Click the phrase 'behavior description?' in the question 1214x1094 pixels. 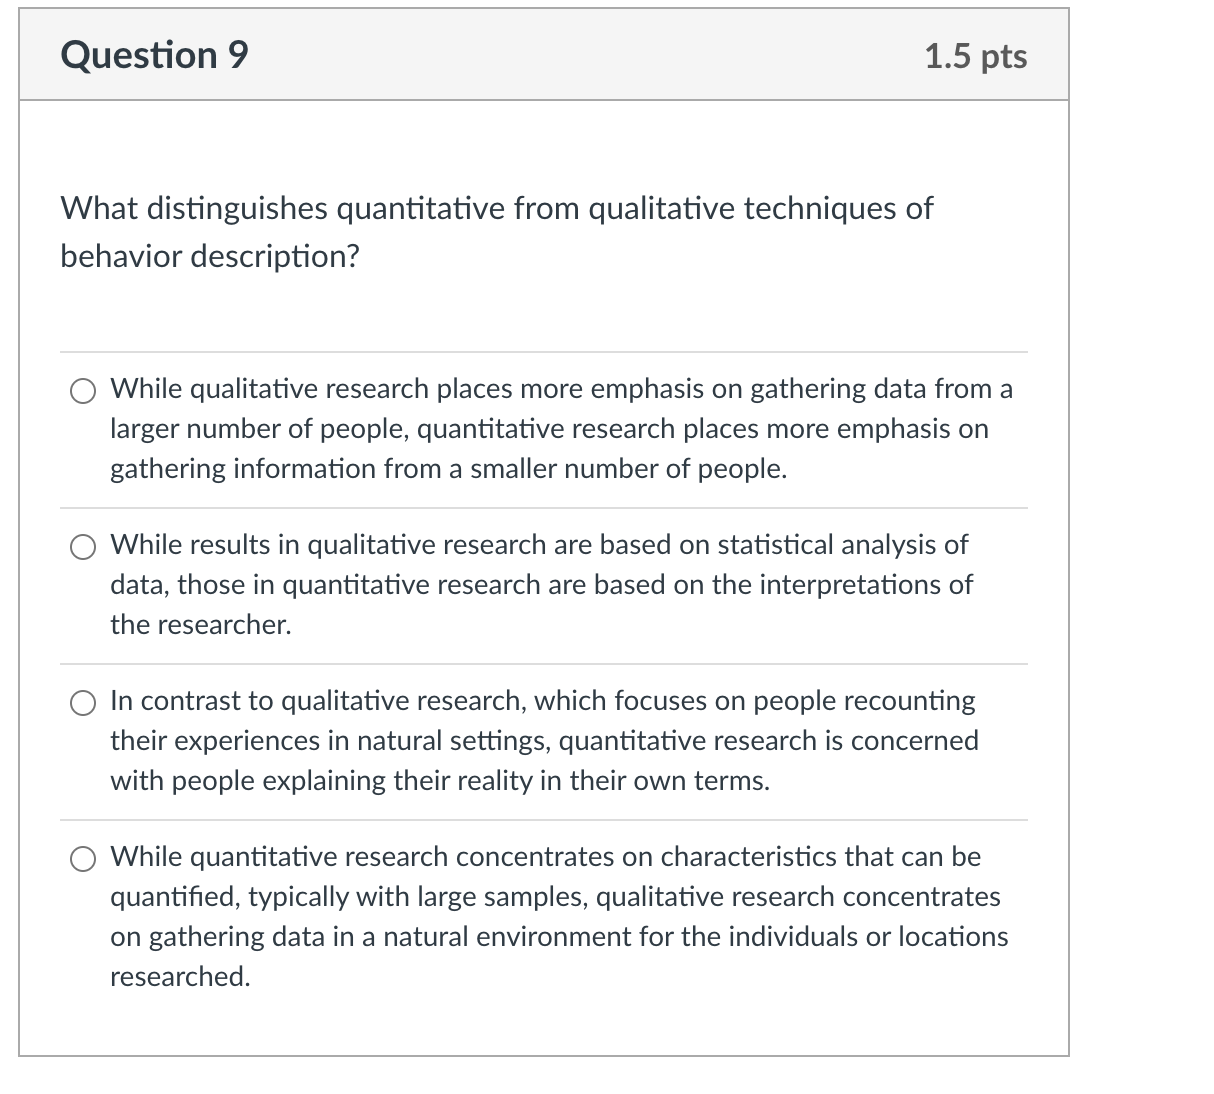click(x=210, y=256)
